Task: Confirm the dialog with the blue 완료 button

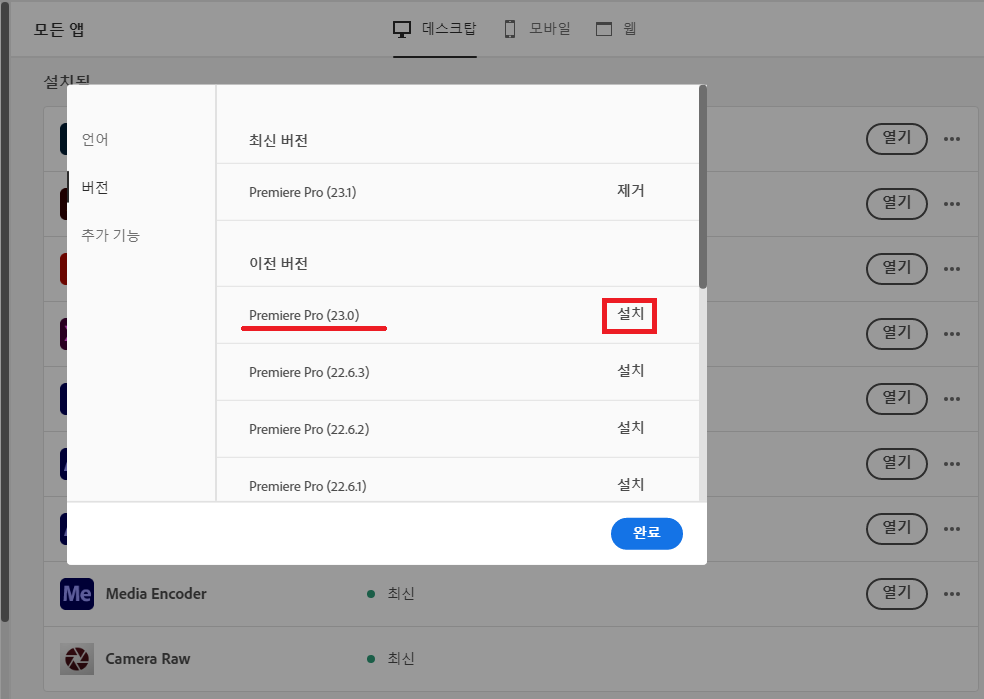Action: tap(646, 533)
